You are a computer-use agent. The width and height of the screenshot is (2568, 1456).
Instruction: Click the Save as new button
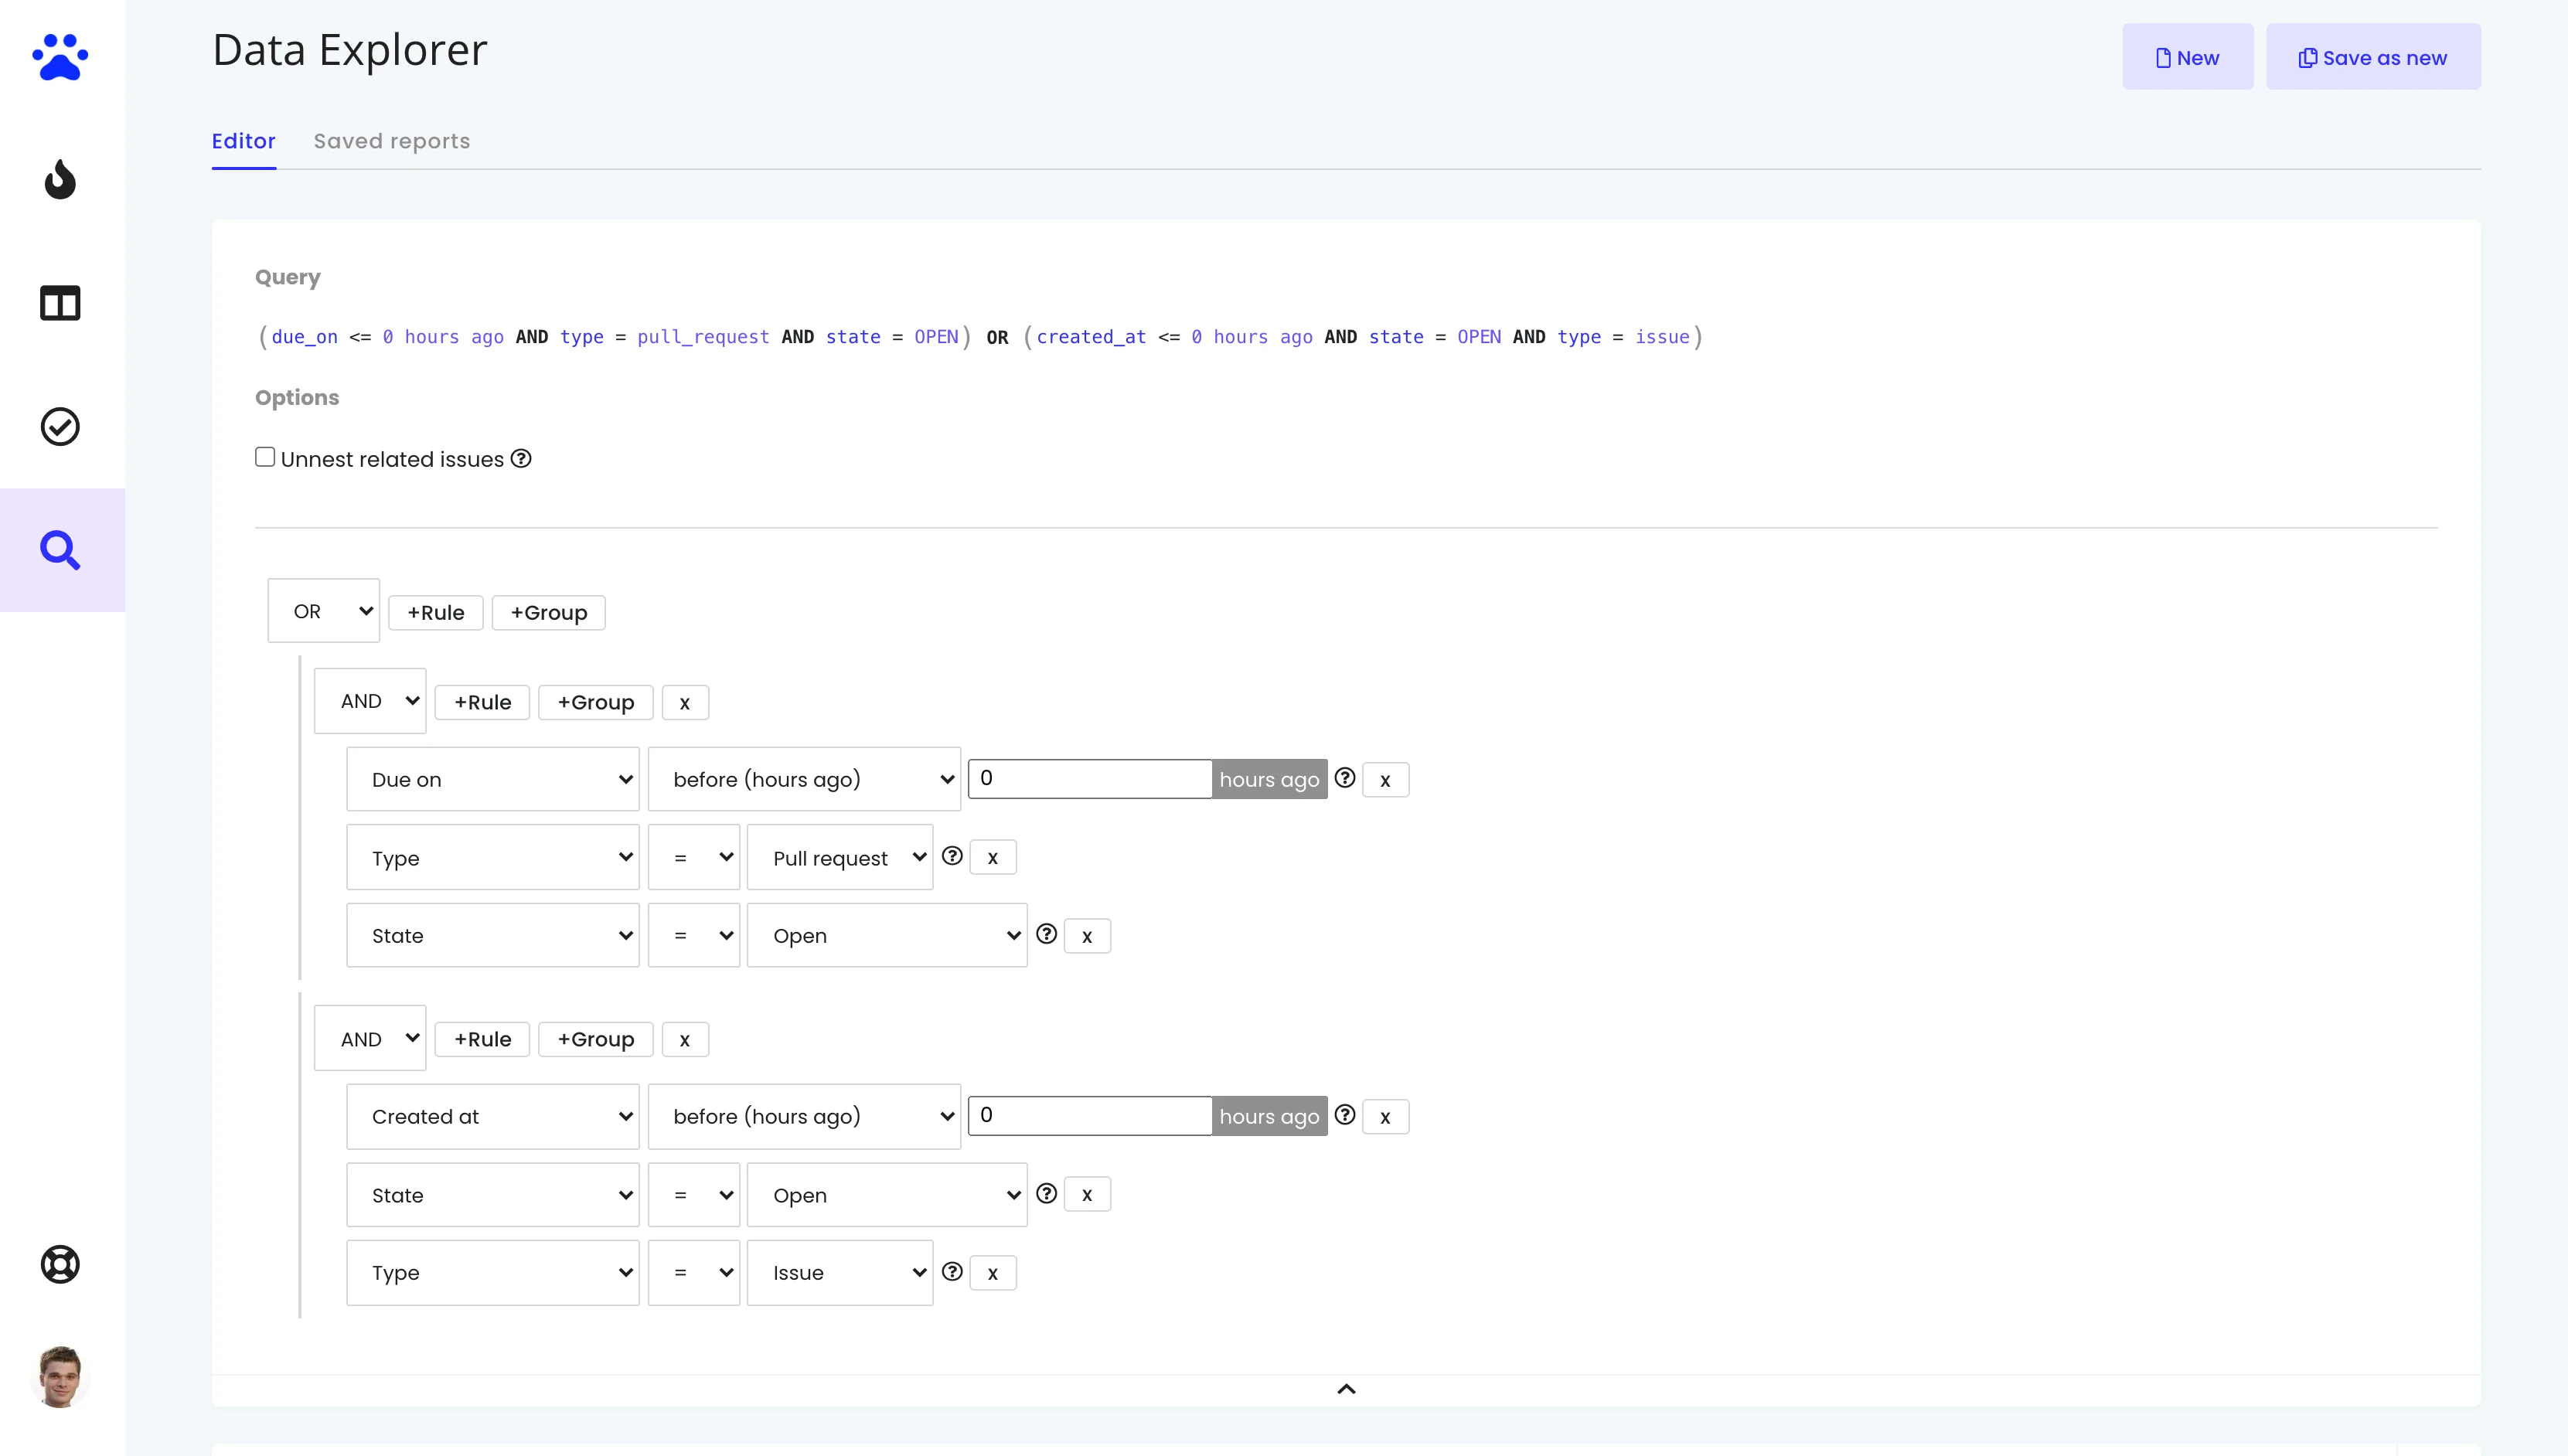[x=2374, y=57]
